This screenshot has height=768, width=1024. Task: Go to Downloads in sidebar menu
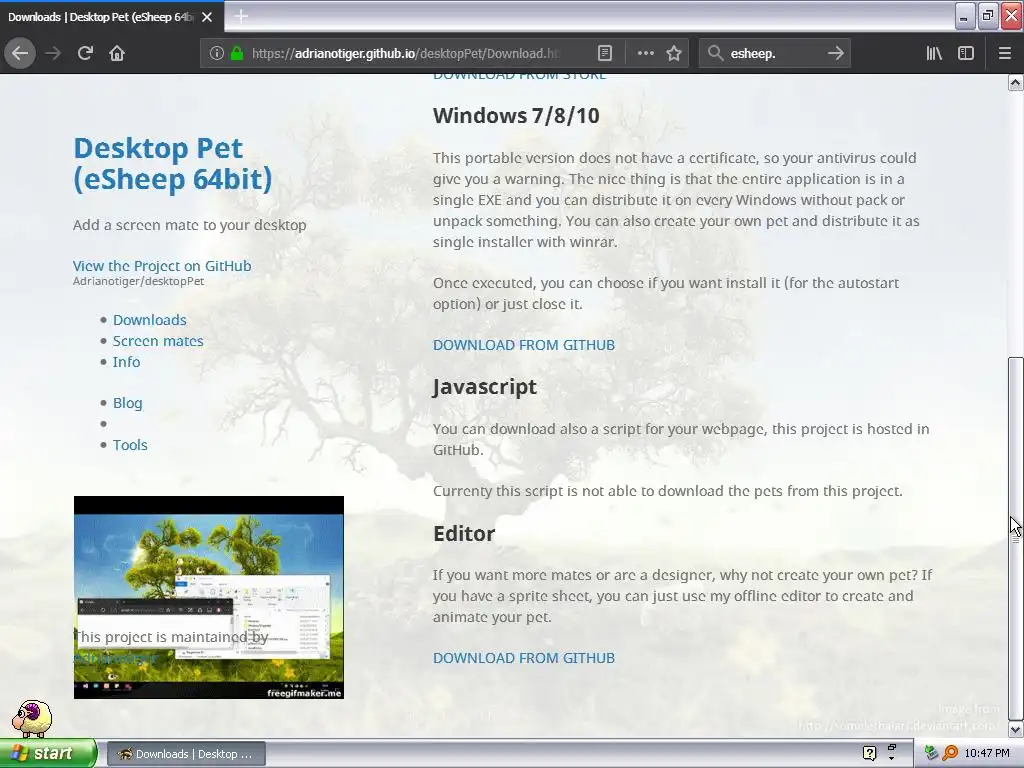(150, 320)
